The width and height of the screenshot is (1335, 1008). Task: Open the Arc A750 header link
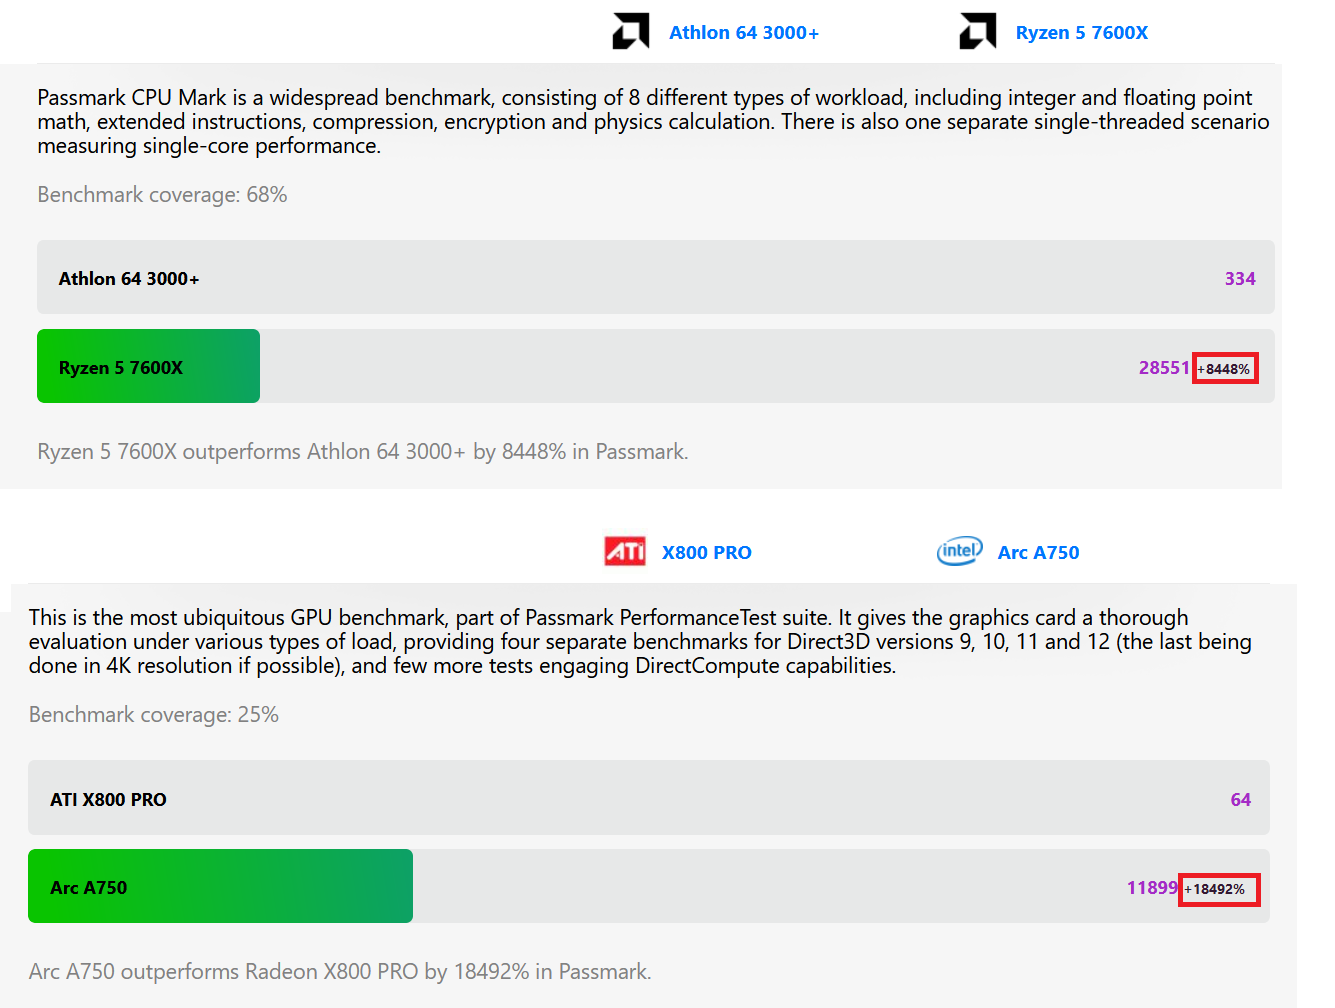(1038, 553)
